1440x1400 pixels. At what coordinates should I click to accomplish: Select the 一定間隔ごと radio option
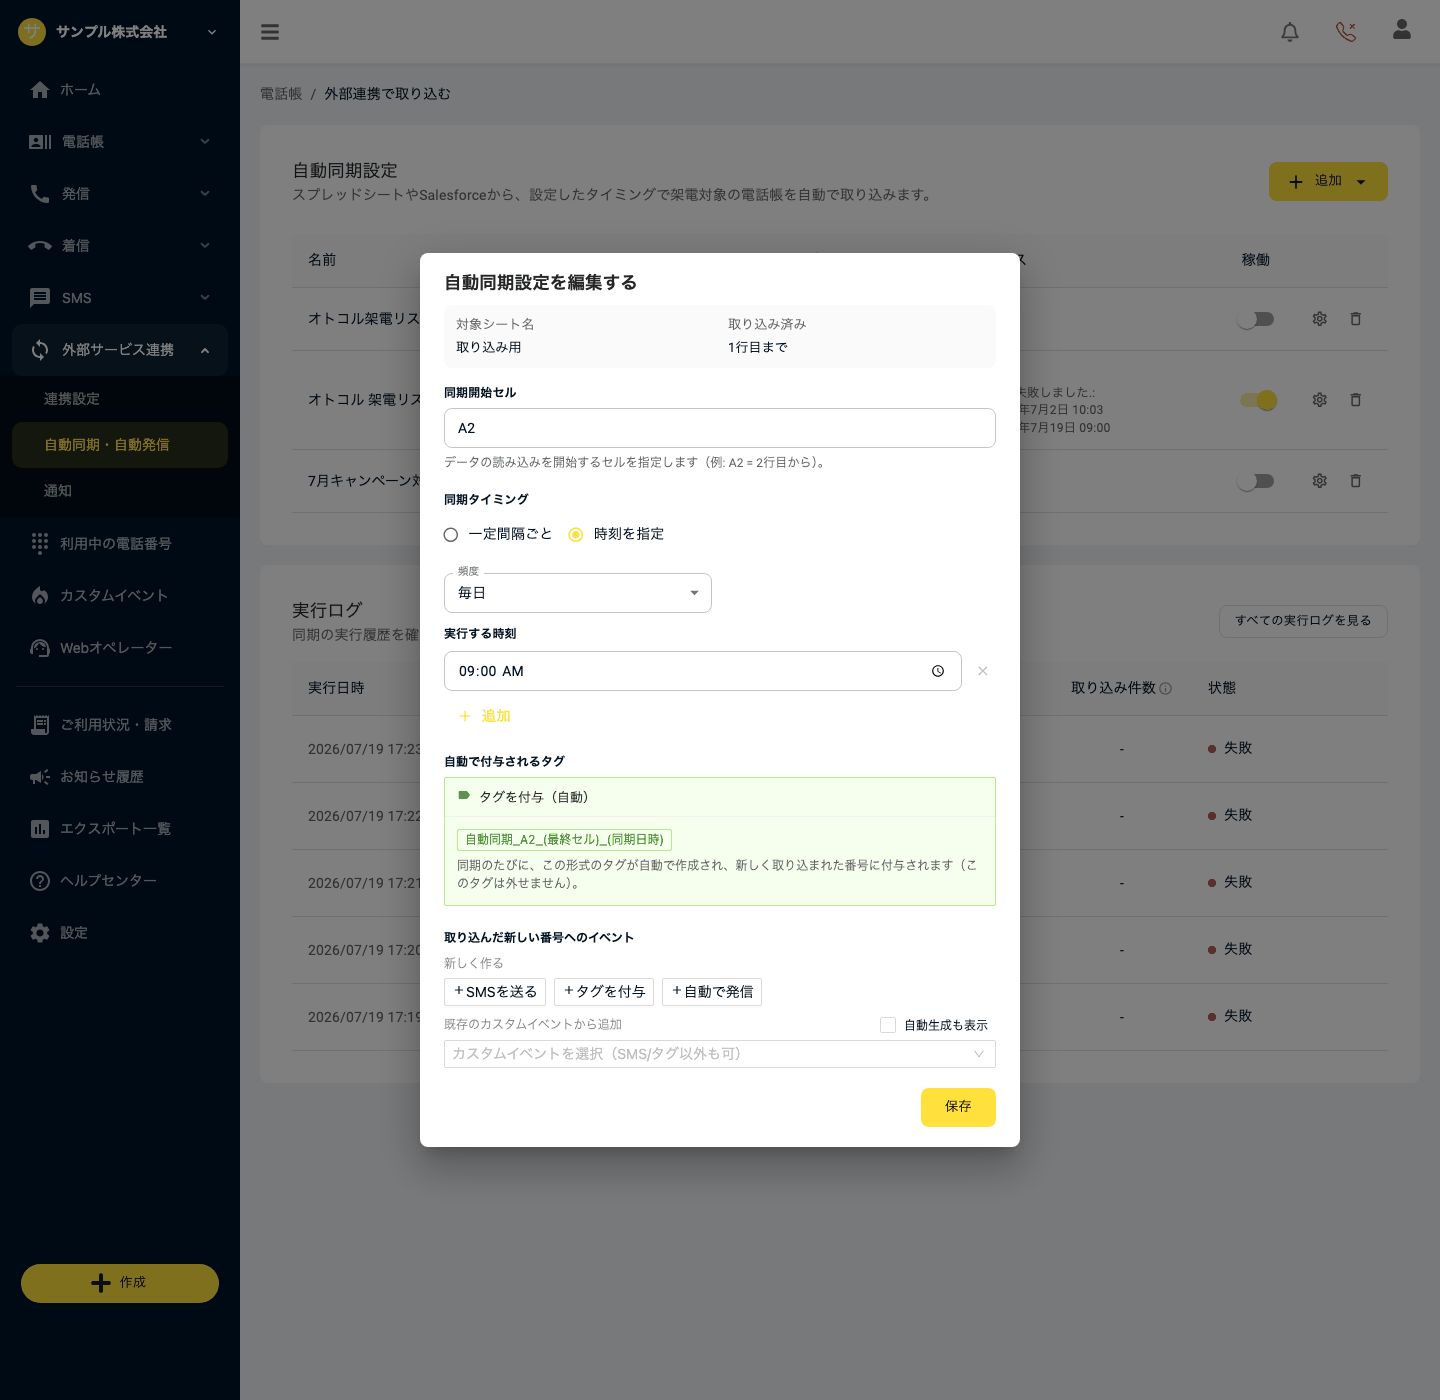[451, 535]
